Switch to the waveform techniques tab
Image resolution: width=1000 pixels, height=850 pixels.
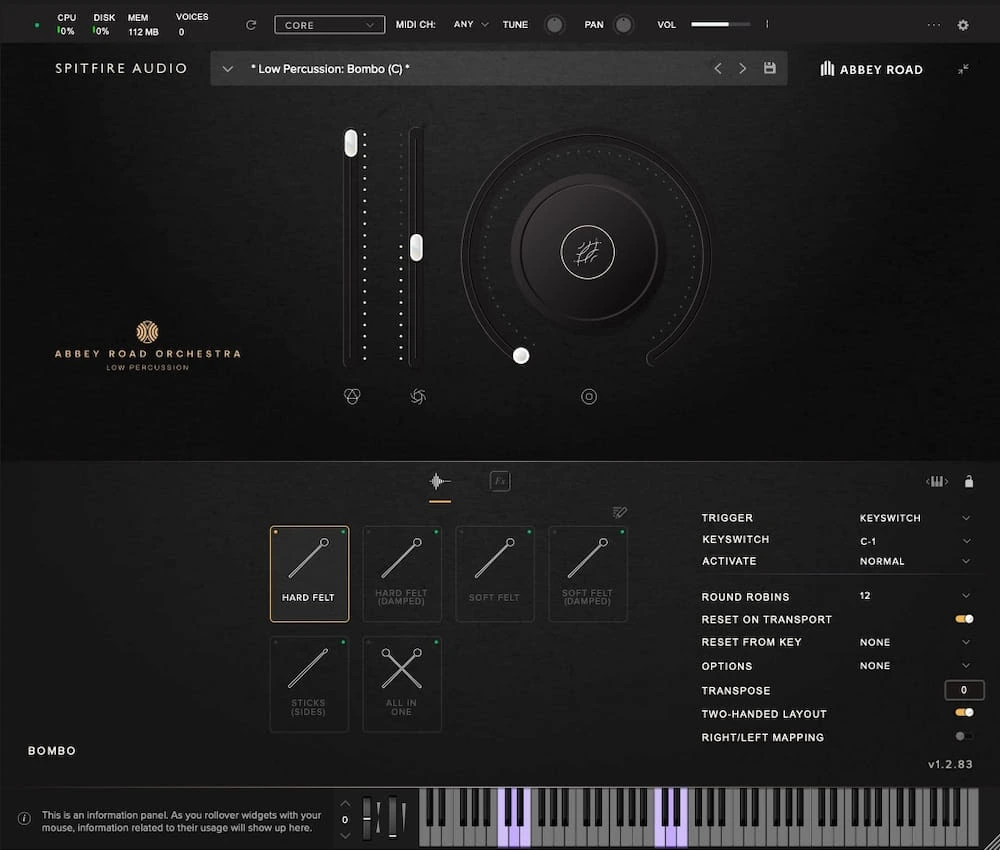pyautogui.click(x=439, y=482)
